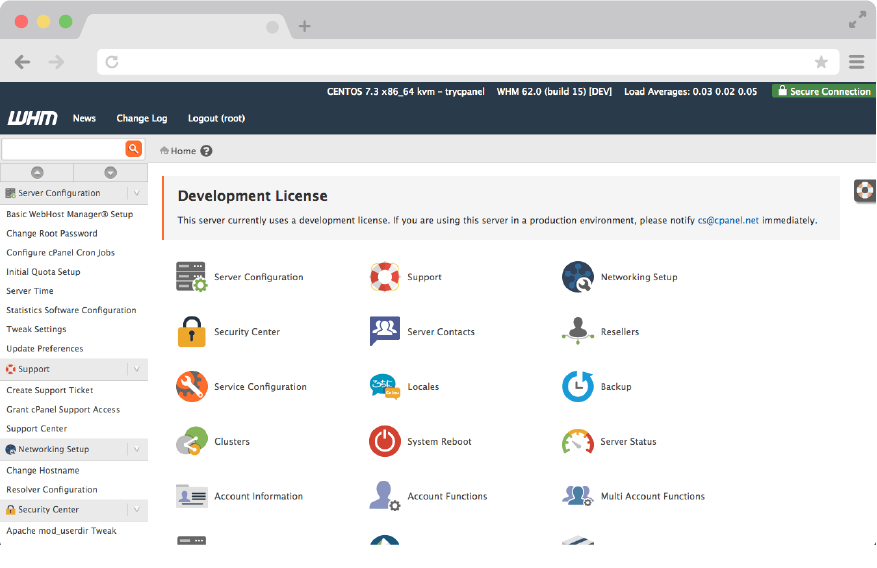Open Configure cPanel Cron Jobs link
Image resolution: width=877 pixels, height=568 pixels.
tap(60, 253)
